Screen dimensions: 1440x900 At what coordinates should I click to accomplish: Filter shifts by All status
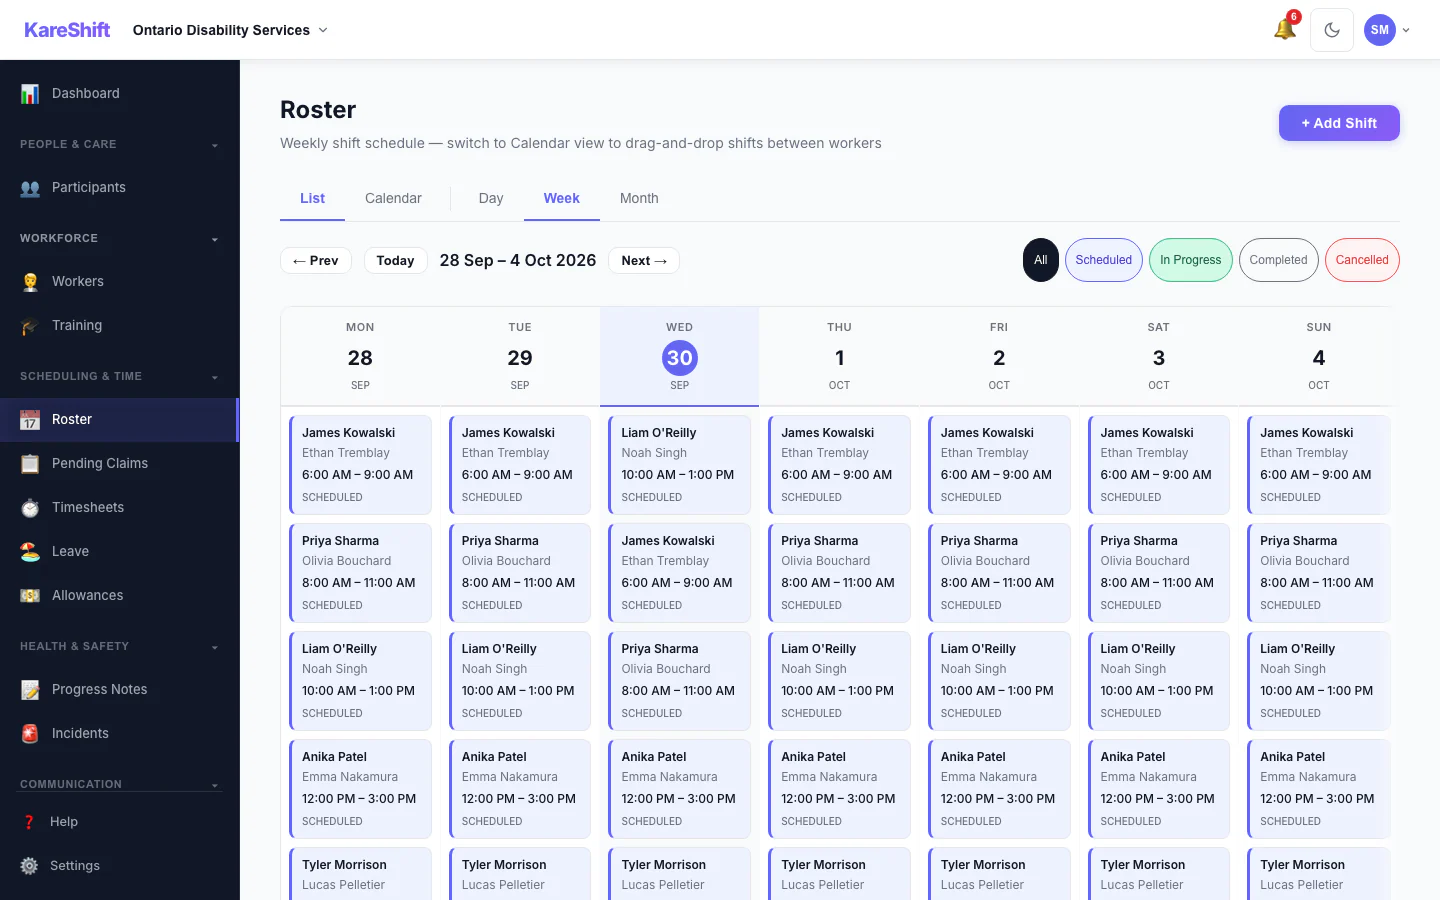pos(1041,260)
